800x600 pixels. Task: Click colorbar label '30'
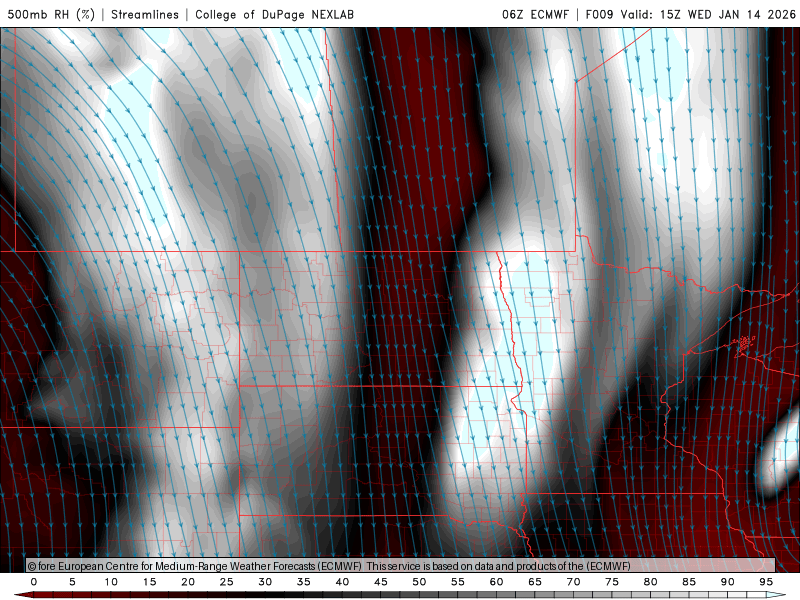click(265, 582)
